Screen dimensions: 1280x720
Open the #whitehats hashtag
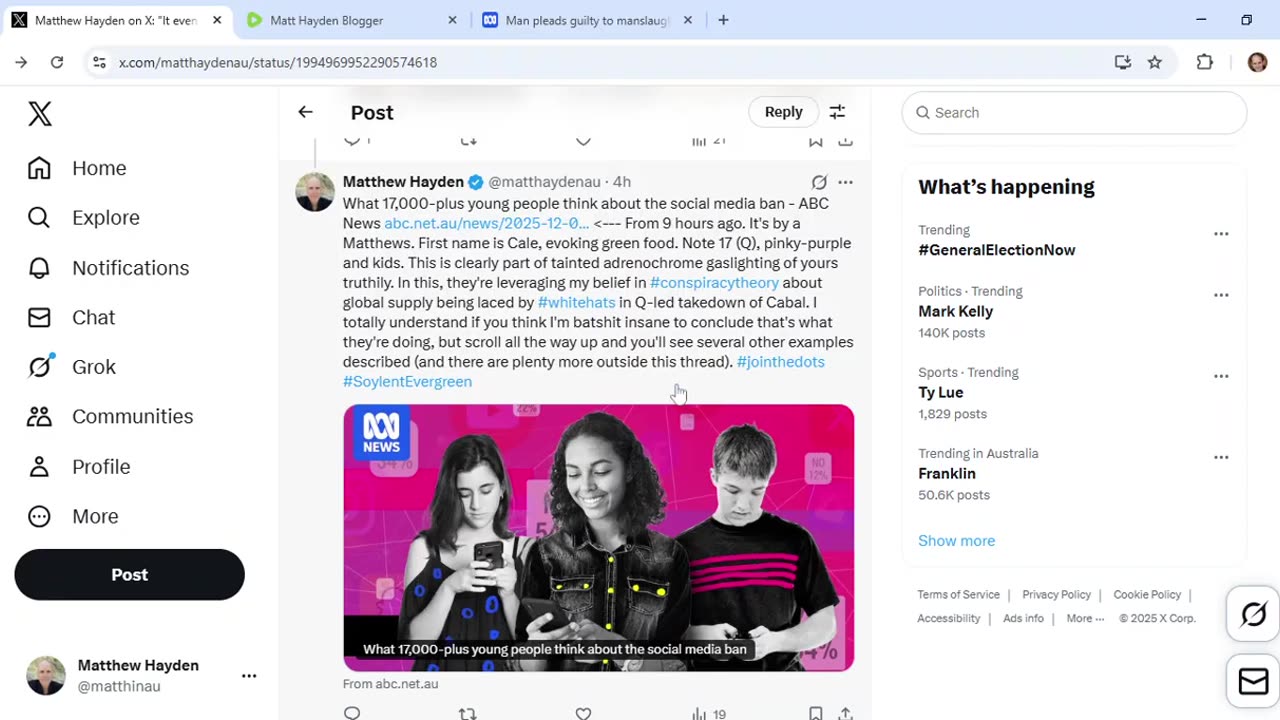pos(576,302)
